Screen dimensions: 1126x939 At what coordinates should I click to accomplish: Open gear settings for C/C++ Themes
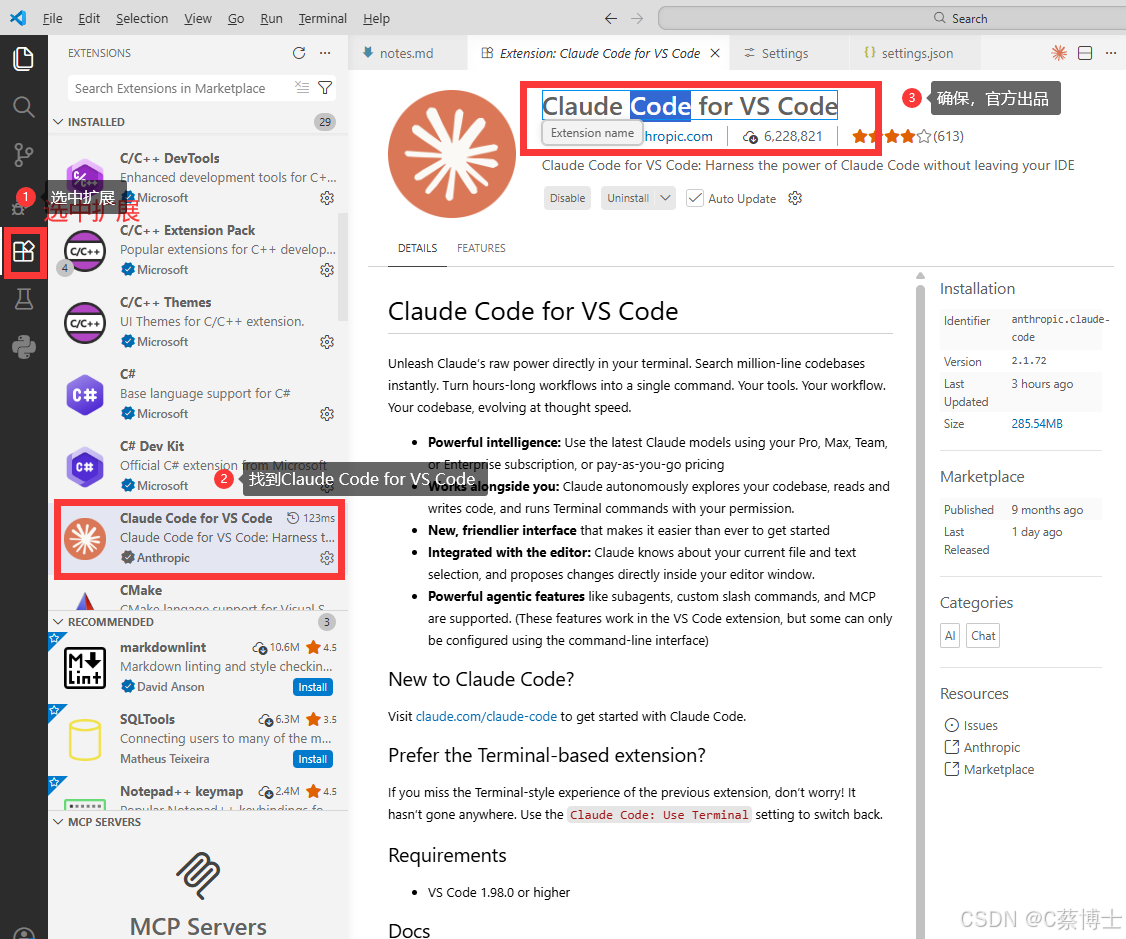pos(327,342)
